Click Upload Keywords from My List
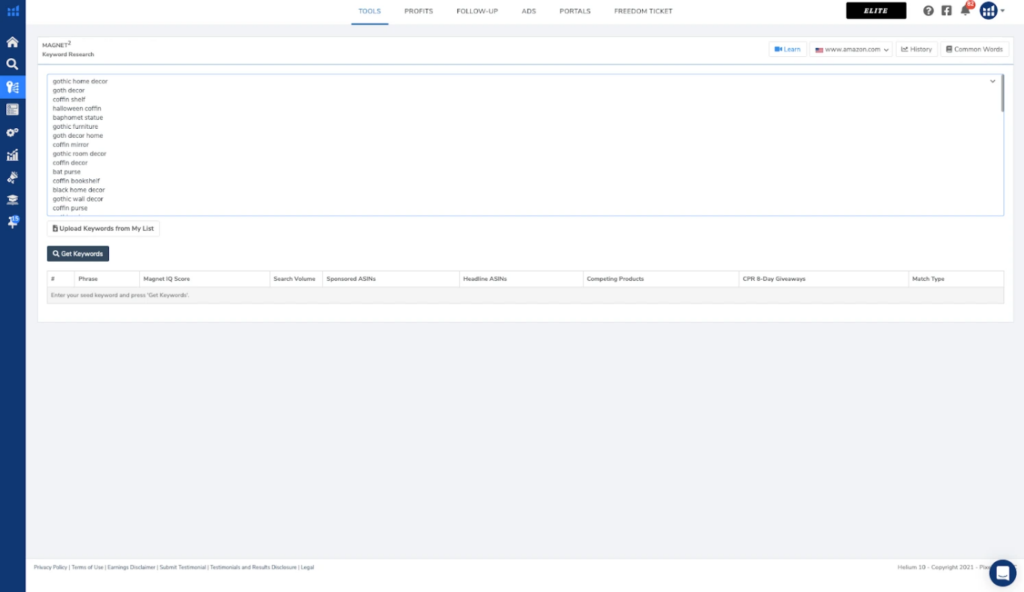The image size is (1024, 592). (103, 229)
